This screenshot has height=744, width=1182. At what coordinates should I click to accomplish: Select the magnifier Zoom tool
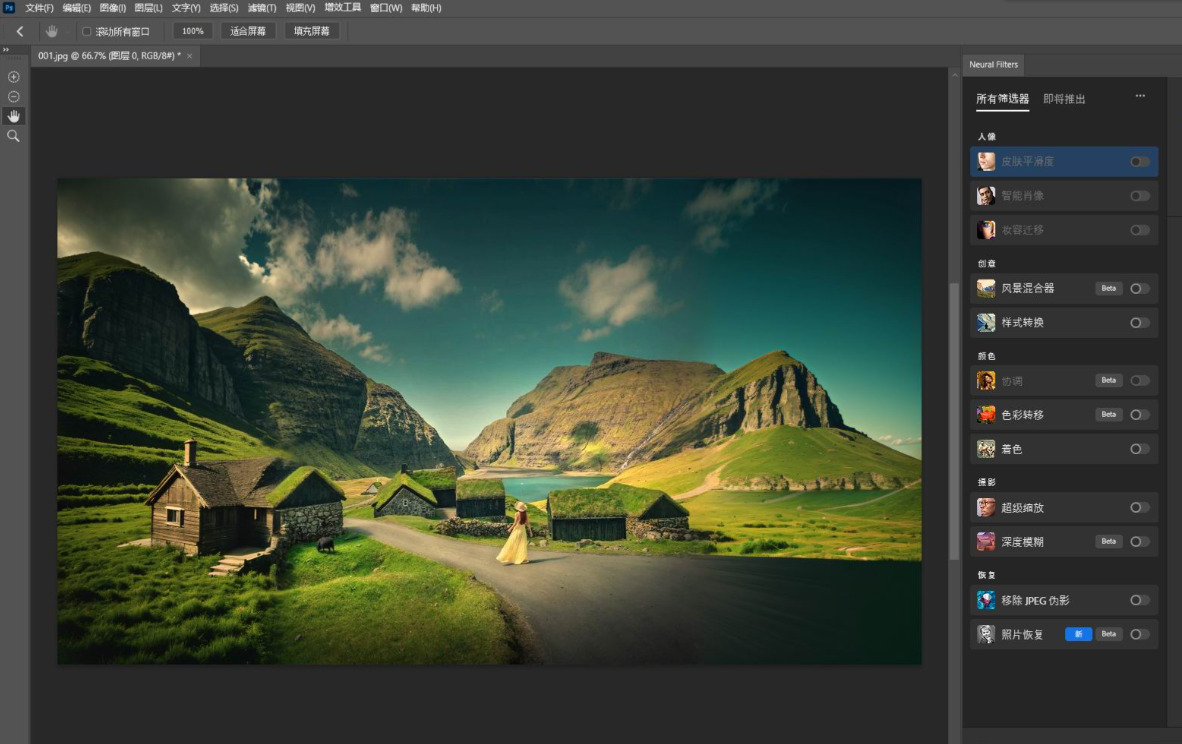14,136
